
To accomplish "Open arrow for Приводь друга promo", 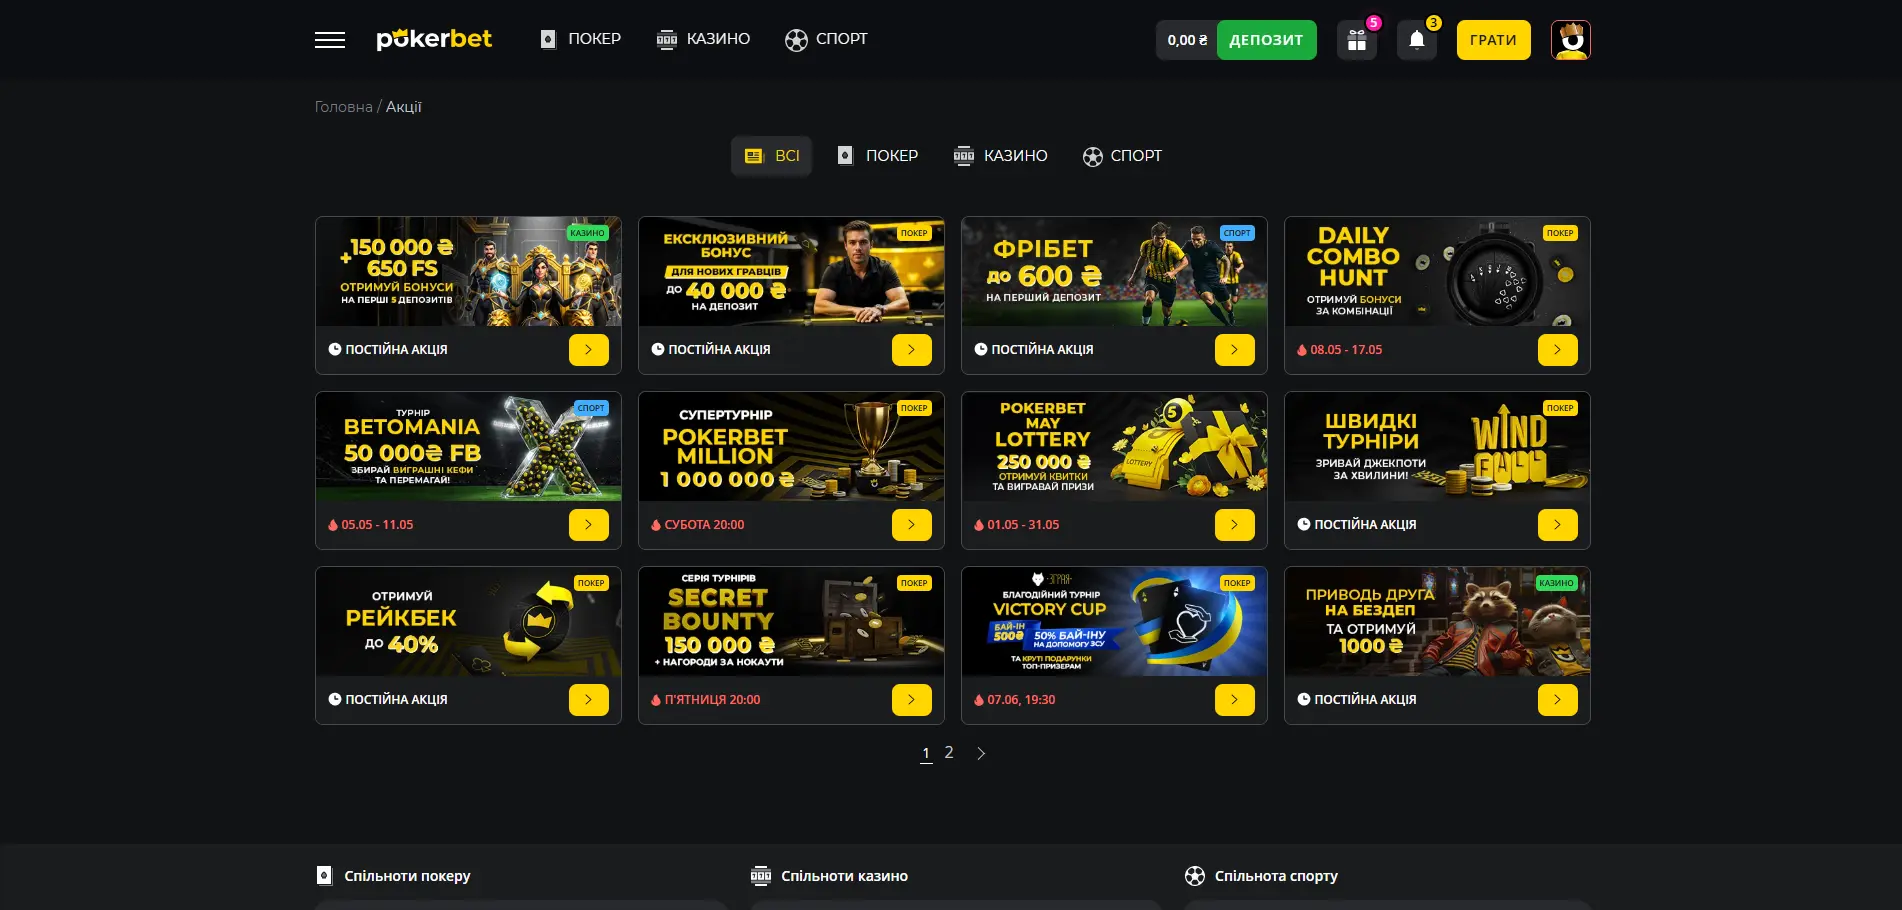I will click(x=1558, y=700).
